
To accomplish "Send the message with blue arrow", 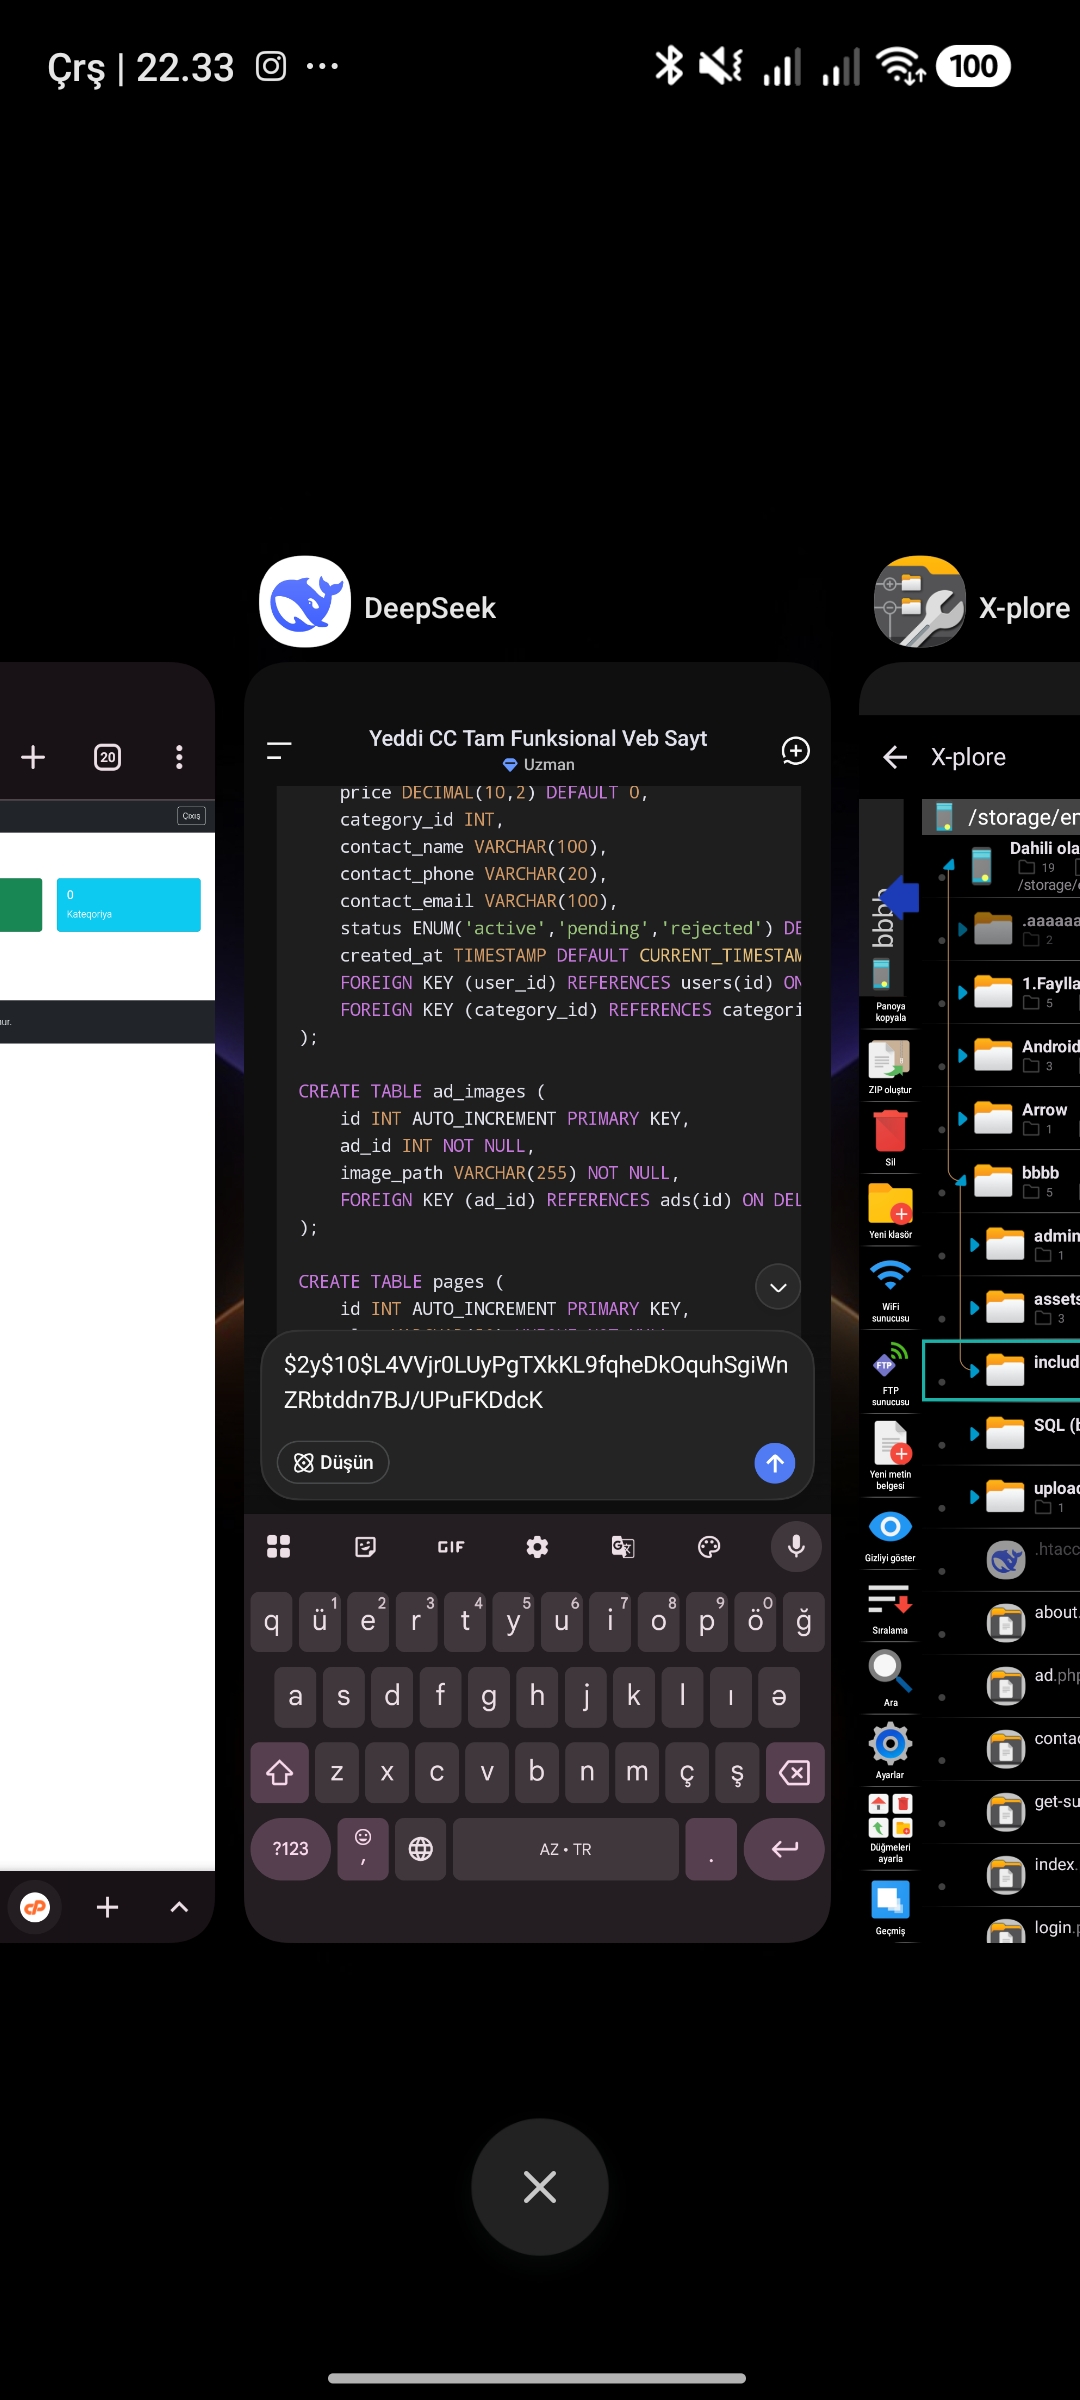I will pyautogui.click(x=774, y=1463).
